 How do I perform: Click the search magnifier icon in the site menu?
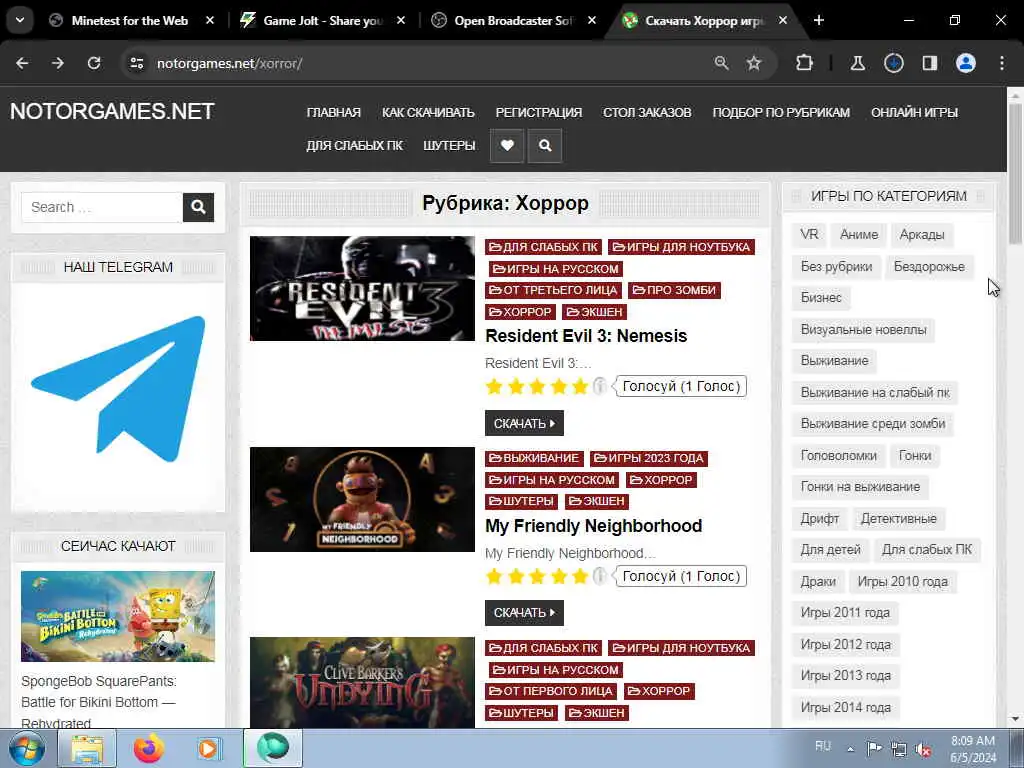coord(545,146)
